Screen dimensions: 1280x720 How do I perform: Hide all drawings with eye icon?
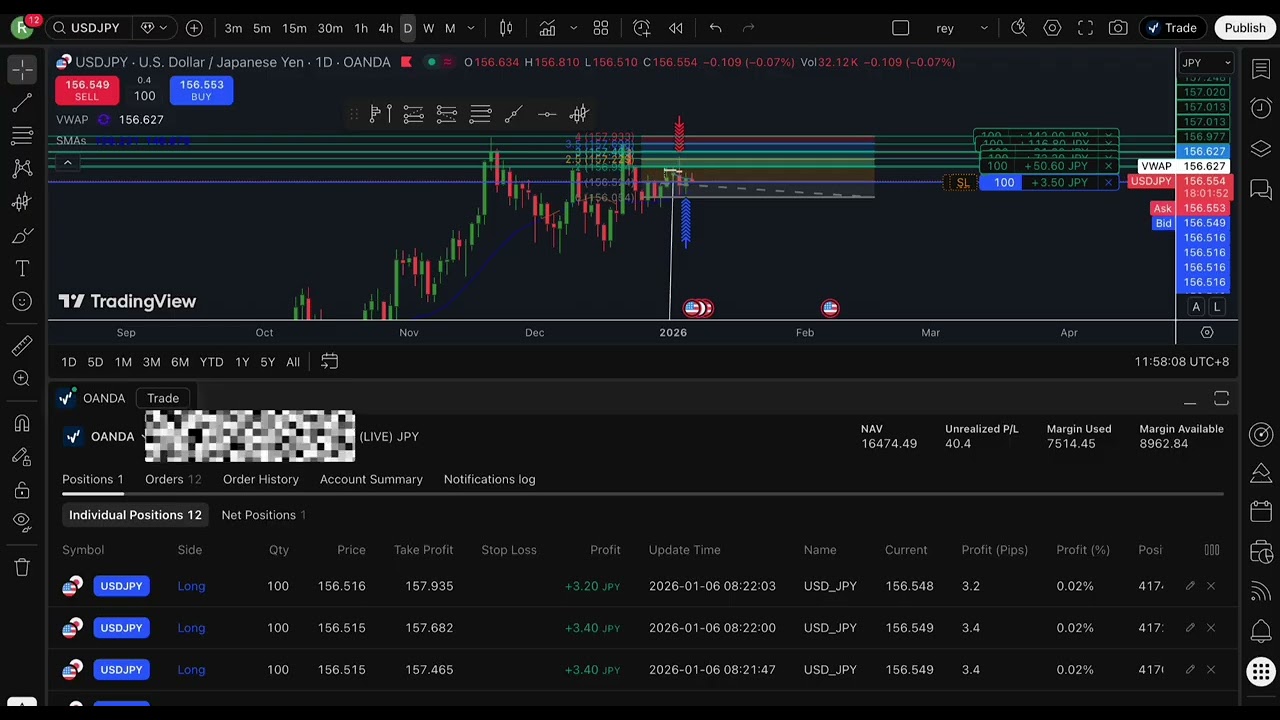pyautogui.click(x=22, y=523)
